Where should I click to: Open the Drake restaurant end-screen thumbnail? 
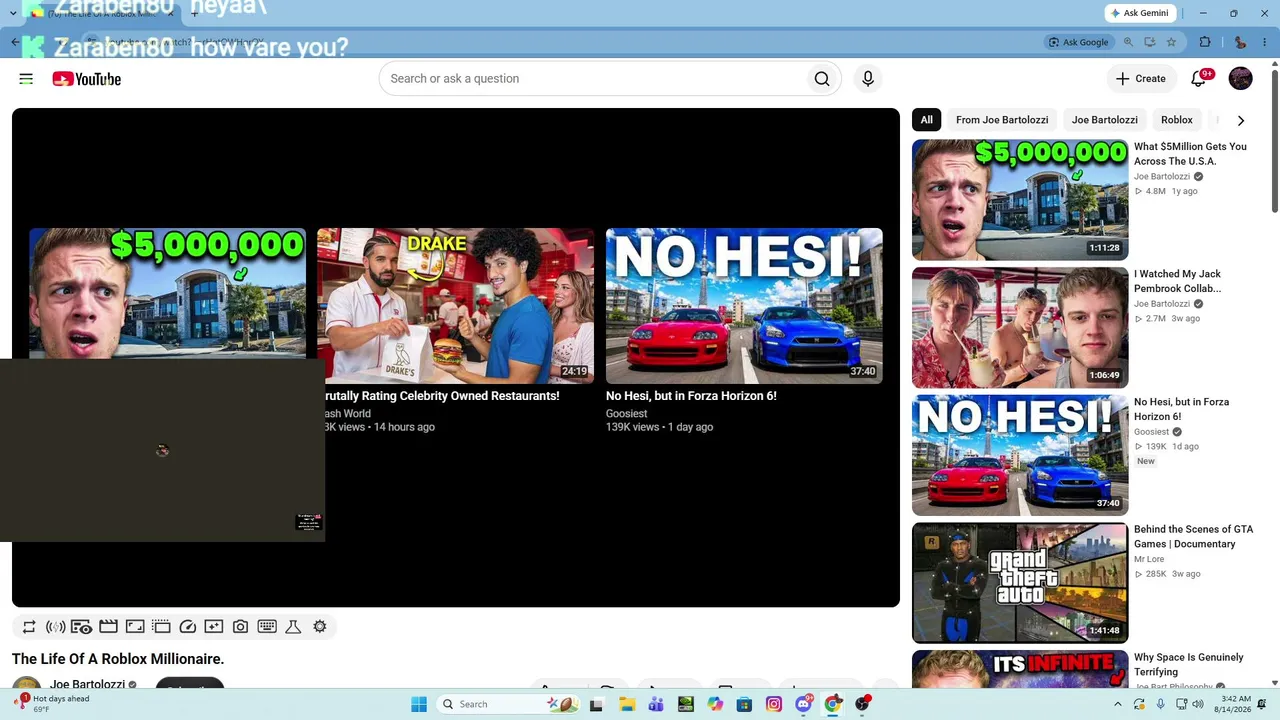(455, 306)
